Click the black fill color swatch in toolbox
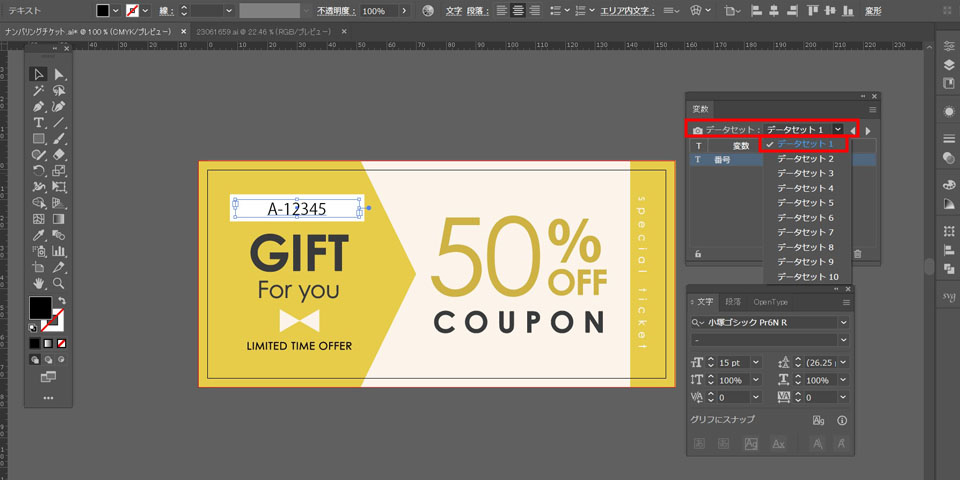Viewport: 960px width, 480px height. point(40,307)
